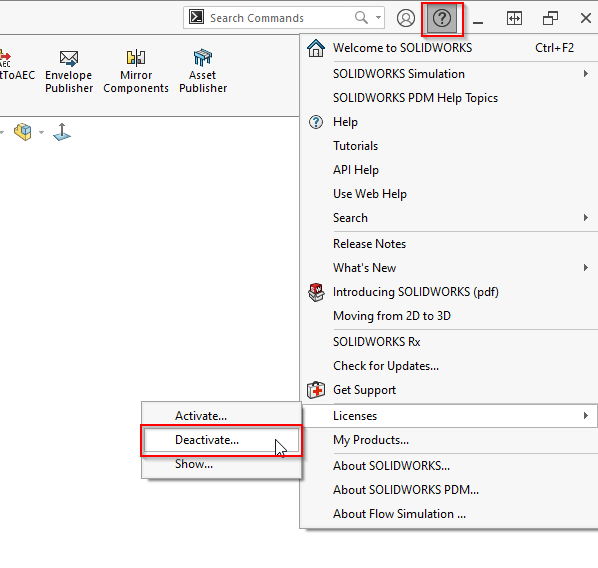This screenshot has width=598, height=568.
Task: Click the restore down window icon
Action: pyautogui.click(x=550, y=18)
